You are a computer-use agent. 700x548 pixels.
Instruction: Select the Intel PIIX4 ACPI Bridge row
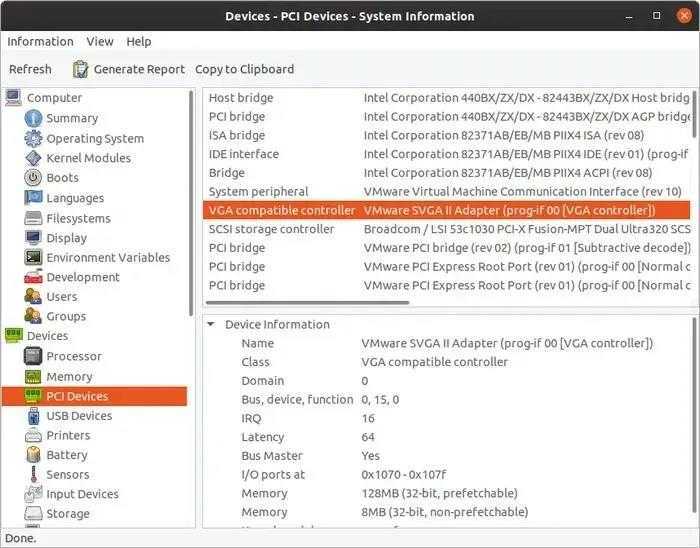[x=448, y=173]
